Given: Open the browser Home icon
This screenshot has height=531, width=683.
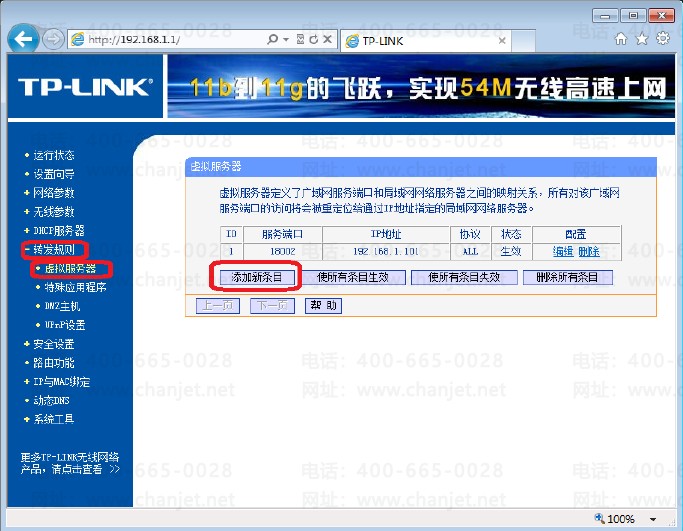Looking at the screenshot, I should coord(621,39).
